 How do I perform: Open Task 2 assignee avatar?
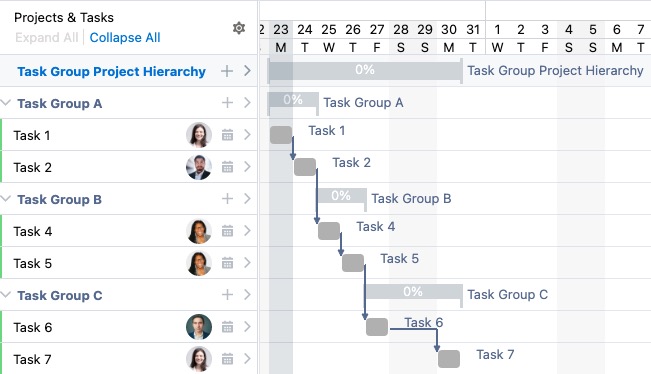199,167
